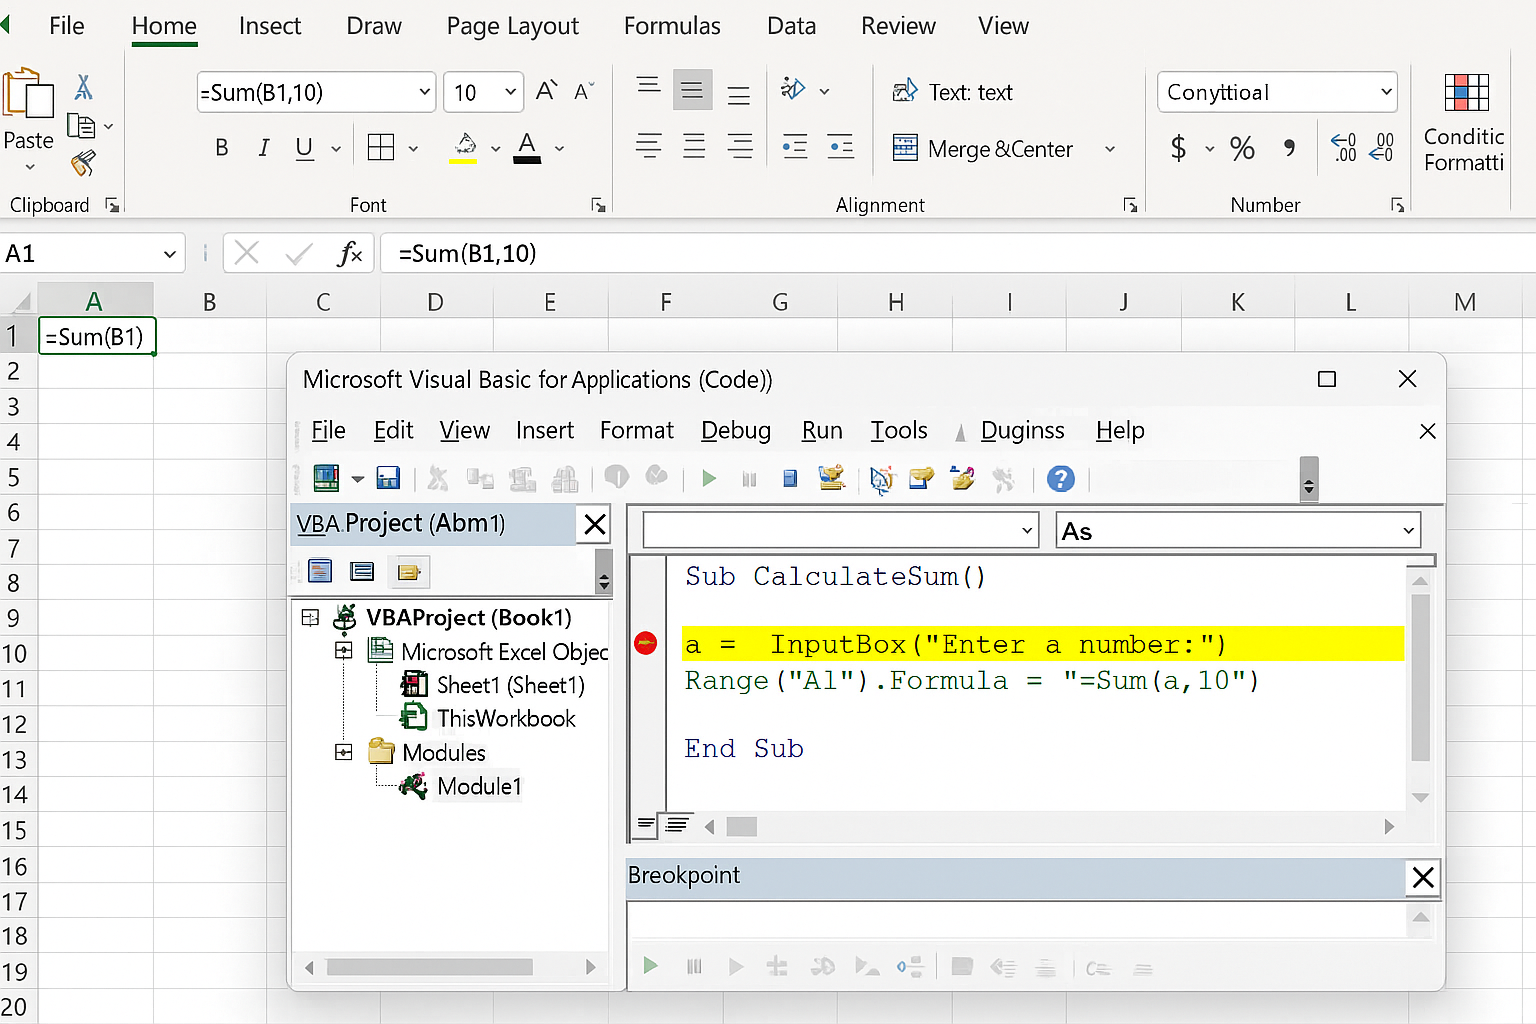Open the Debug menu in VBA editor
This screenshot has height=1024, width=1536.
[736, 430]
